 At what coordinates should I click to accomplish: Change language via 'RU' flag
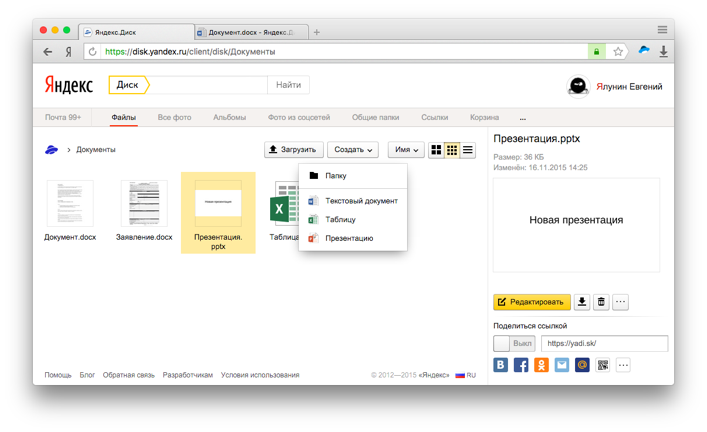[466, 375]
